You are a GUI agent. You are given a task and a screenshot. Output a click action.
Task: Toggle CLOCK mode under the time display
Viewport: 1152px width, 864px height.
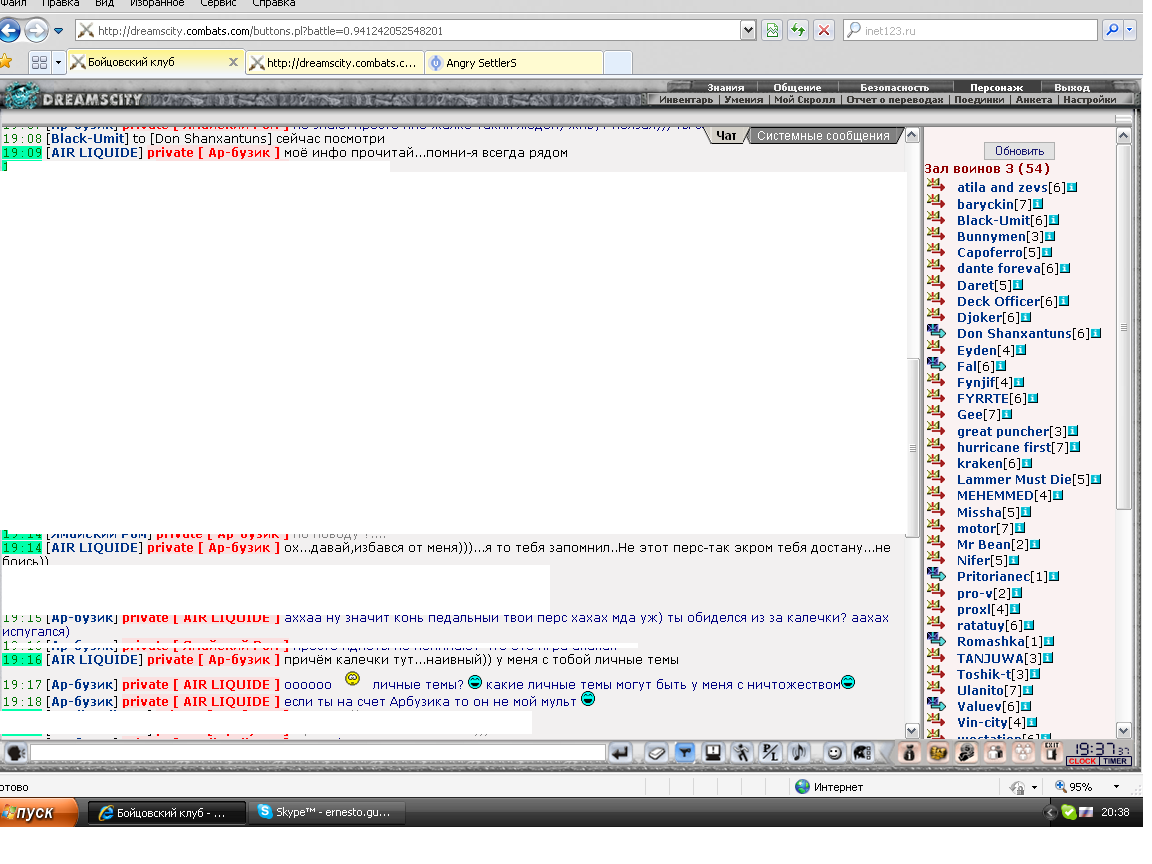tap(1083, 761)
